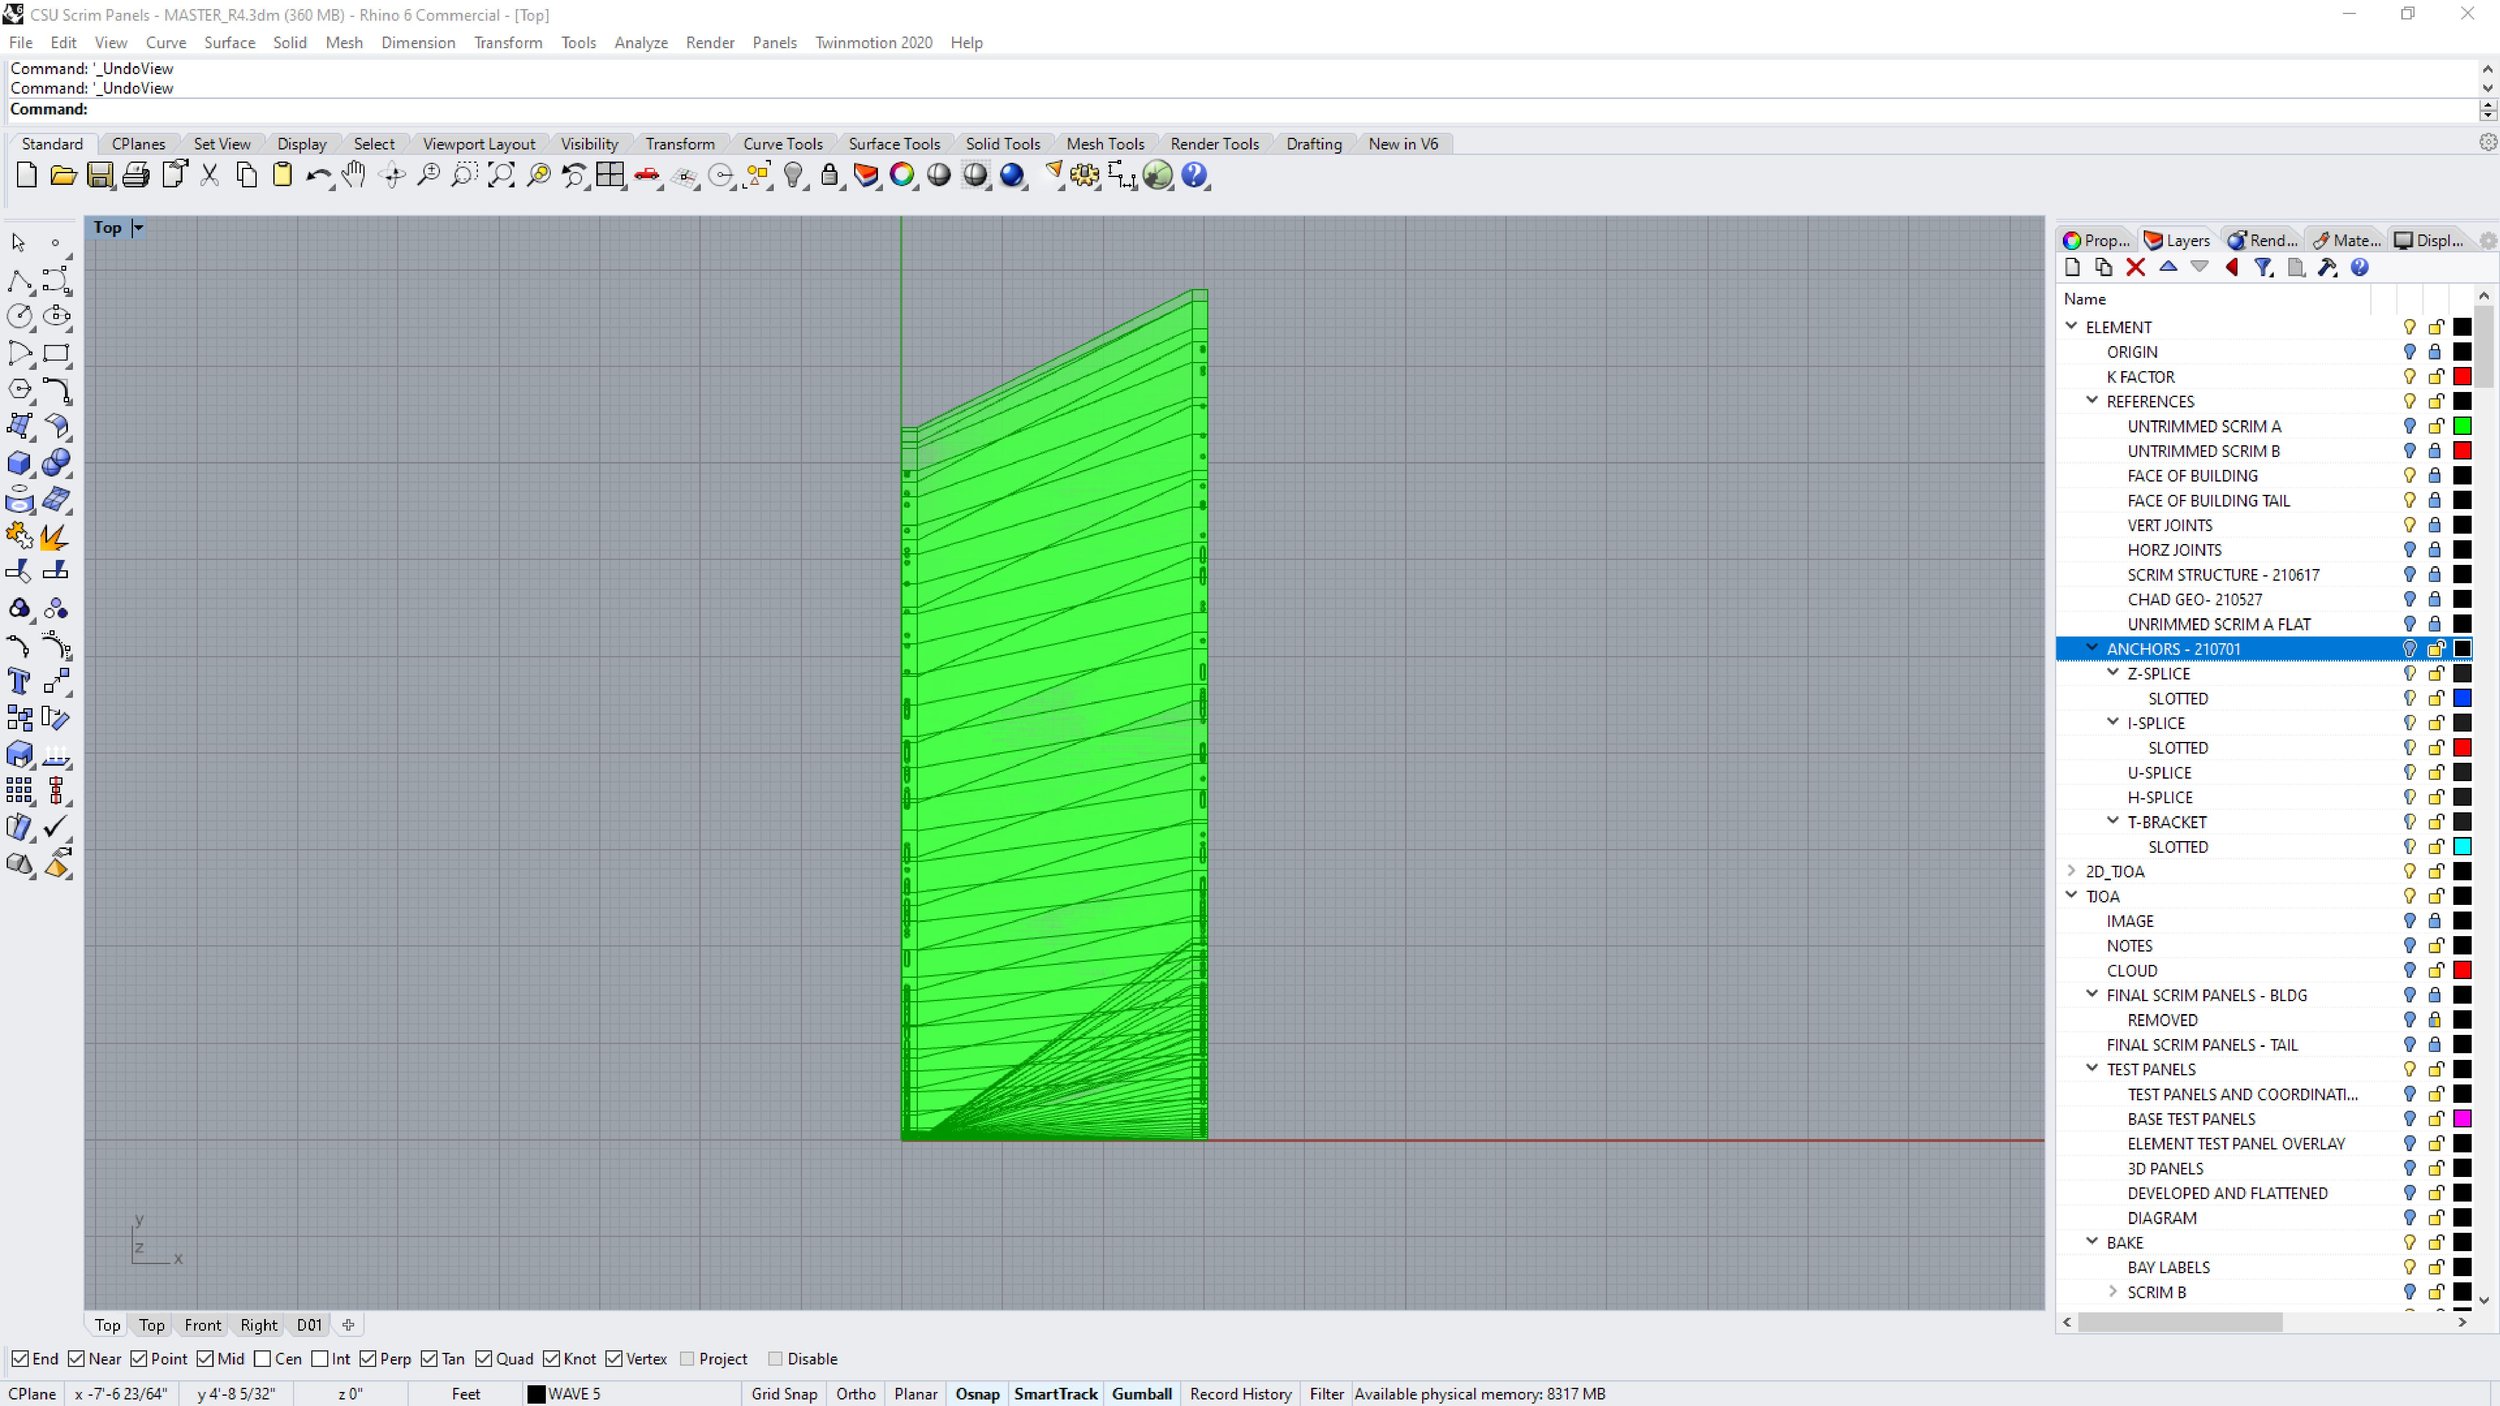Toggle the Near osnap checkbox
Viewport: 2500px width, 1406px height.
point(76,1358)
